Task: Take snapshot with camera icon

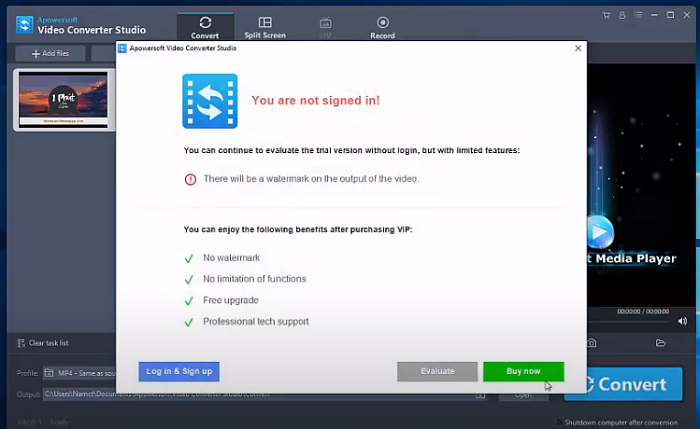Action: 592,343
